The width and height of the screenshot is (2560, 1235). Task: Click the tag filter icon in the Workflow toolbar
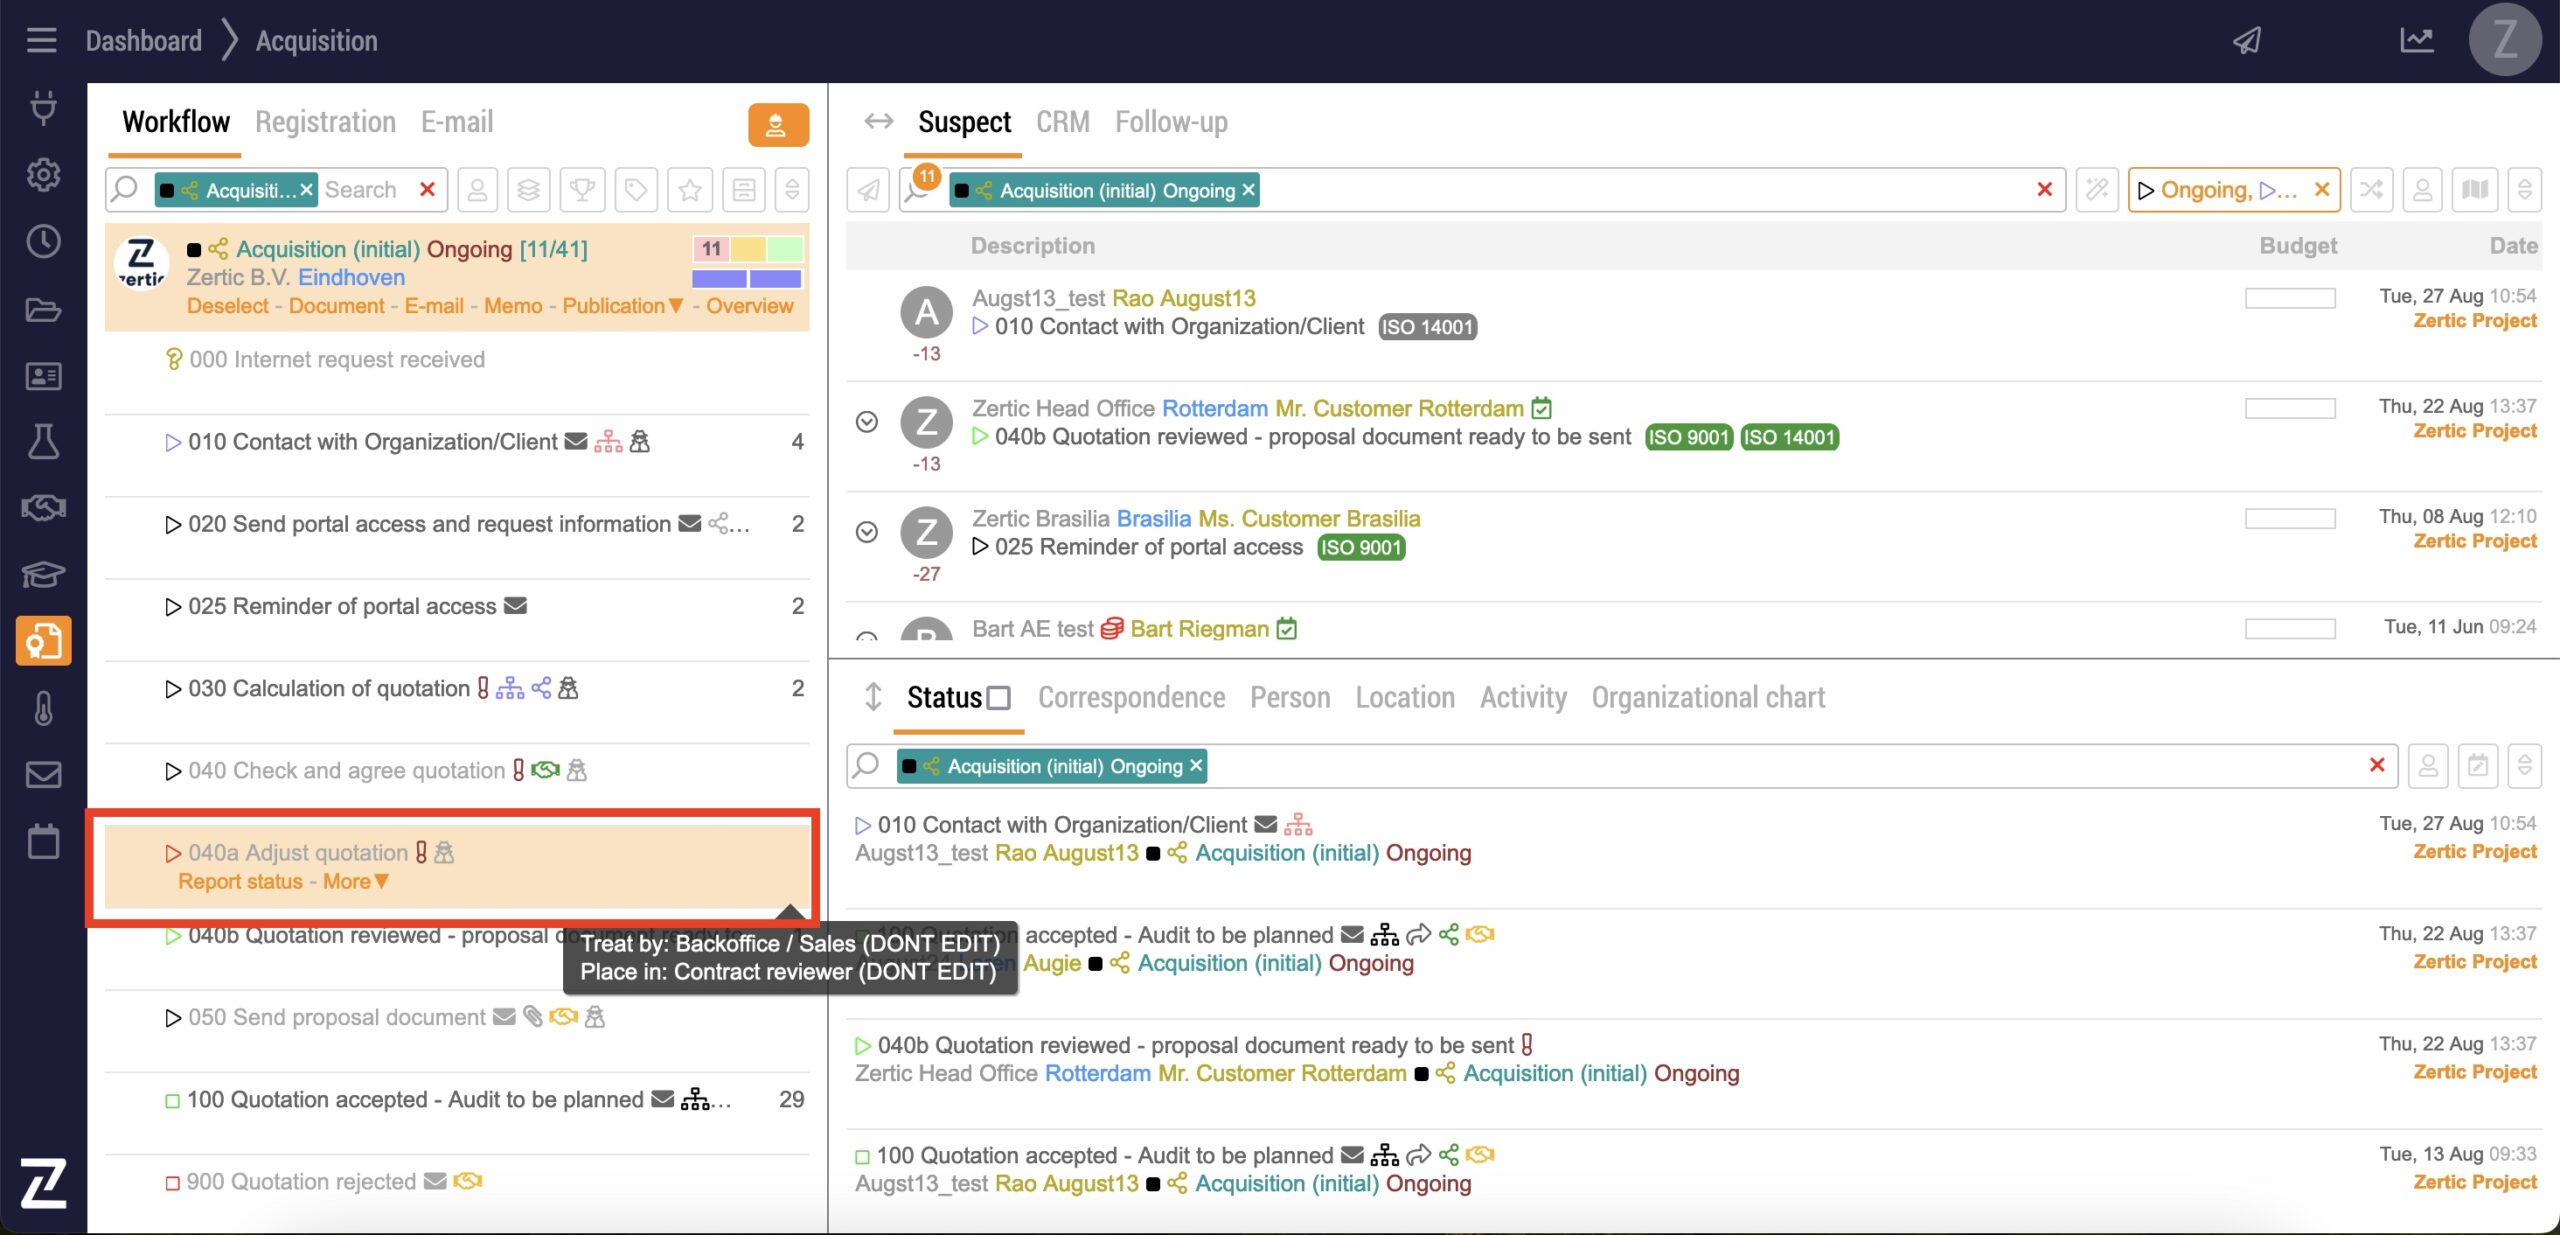pos(636,189)
